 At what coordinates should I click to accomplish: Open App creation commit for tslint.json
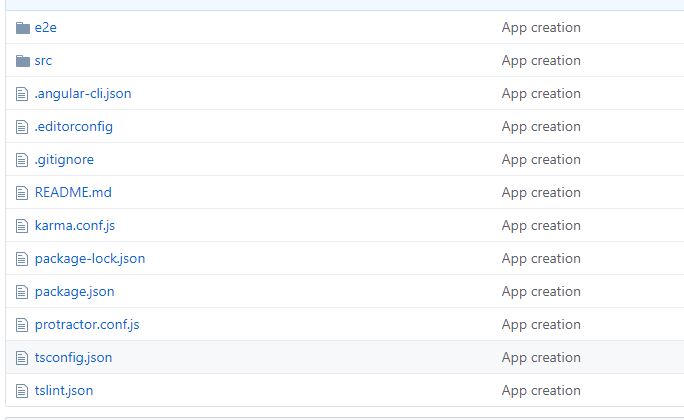coord(541,391)
